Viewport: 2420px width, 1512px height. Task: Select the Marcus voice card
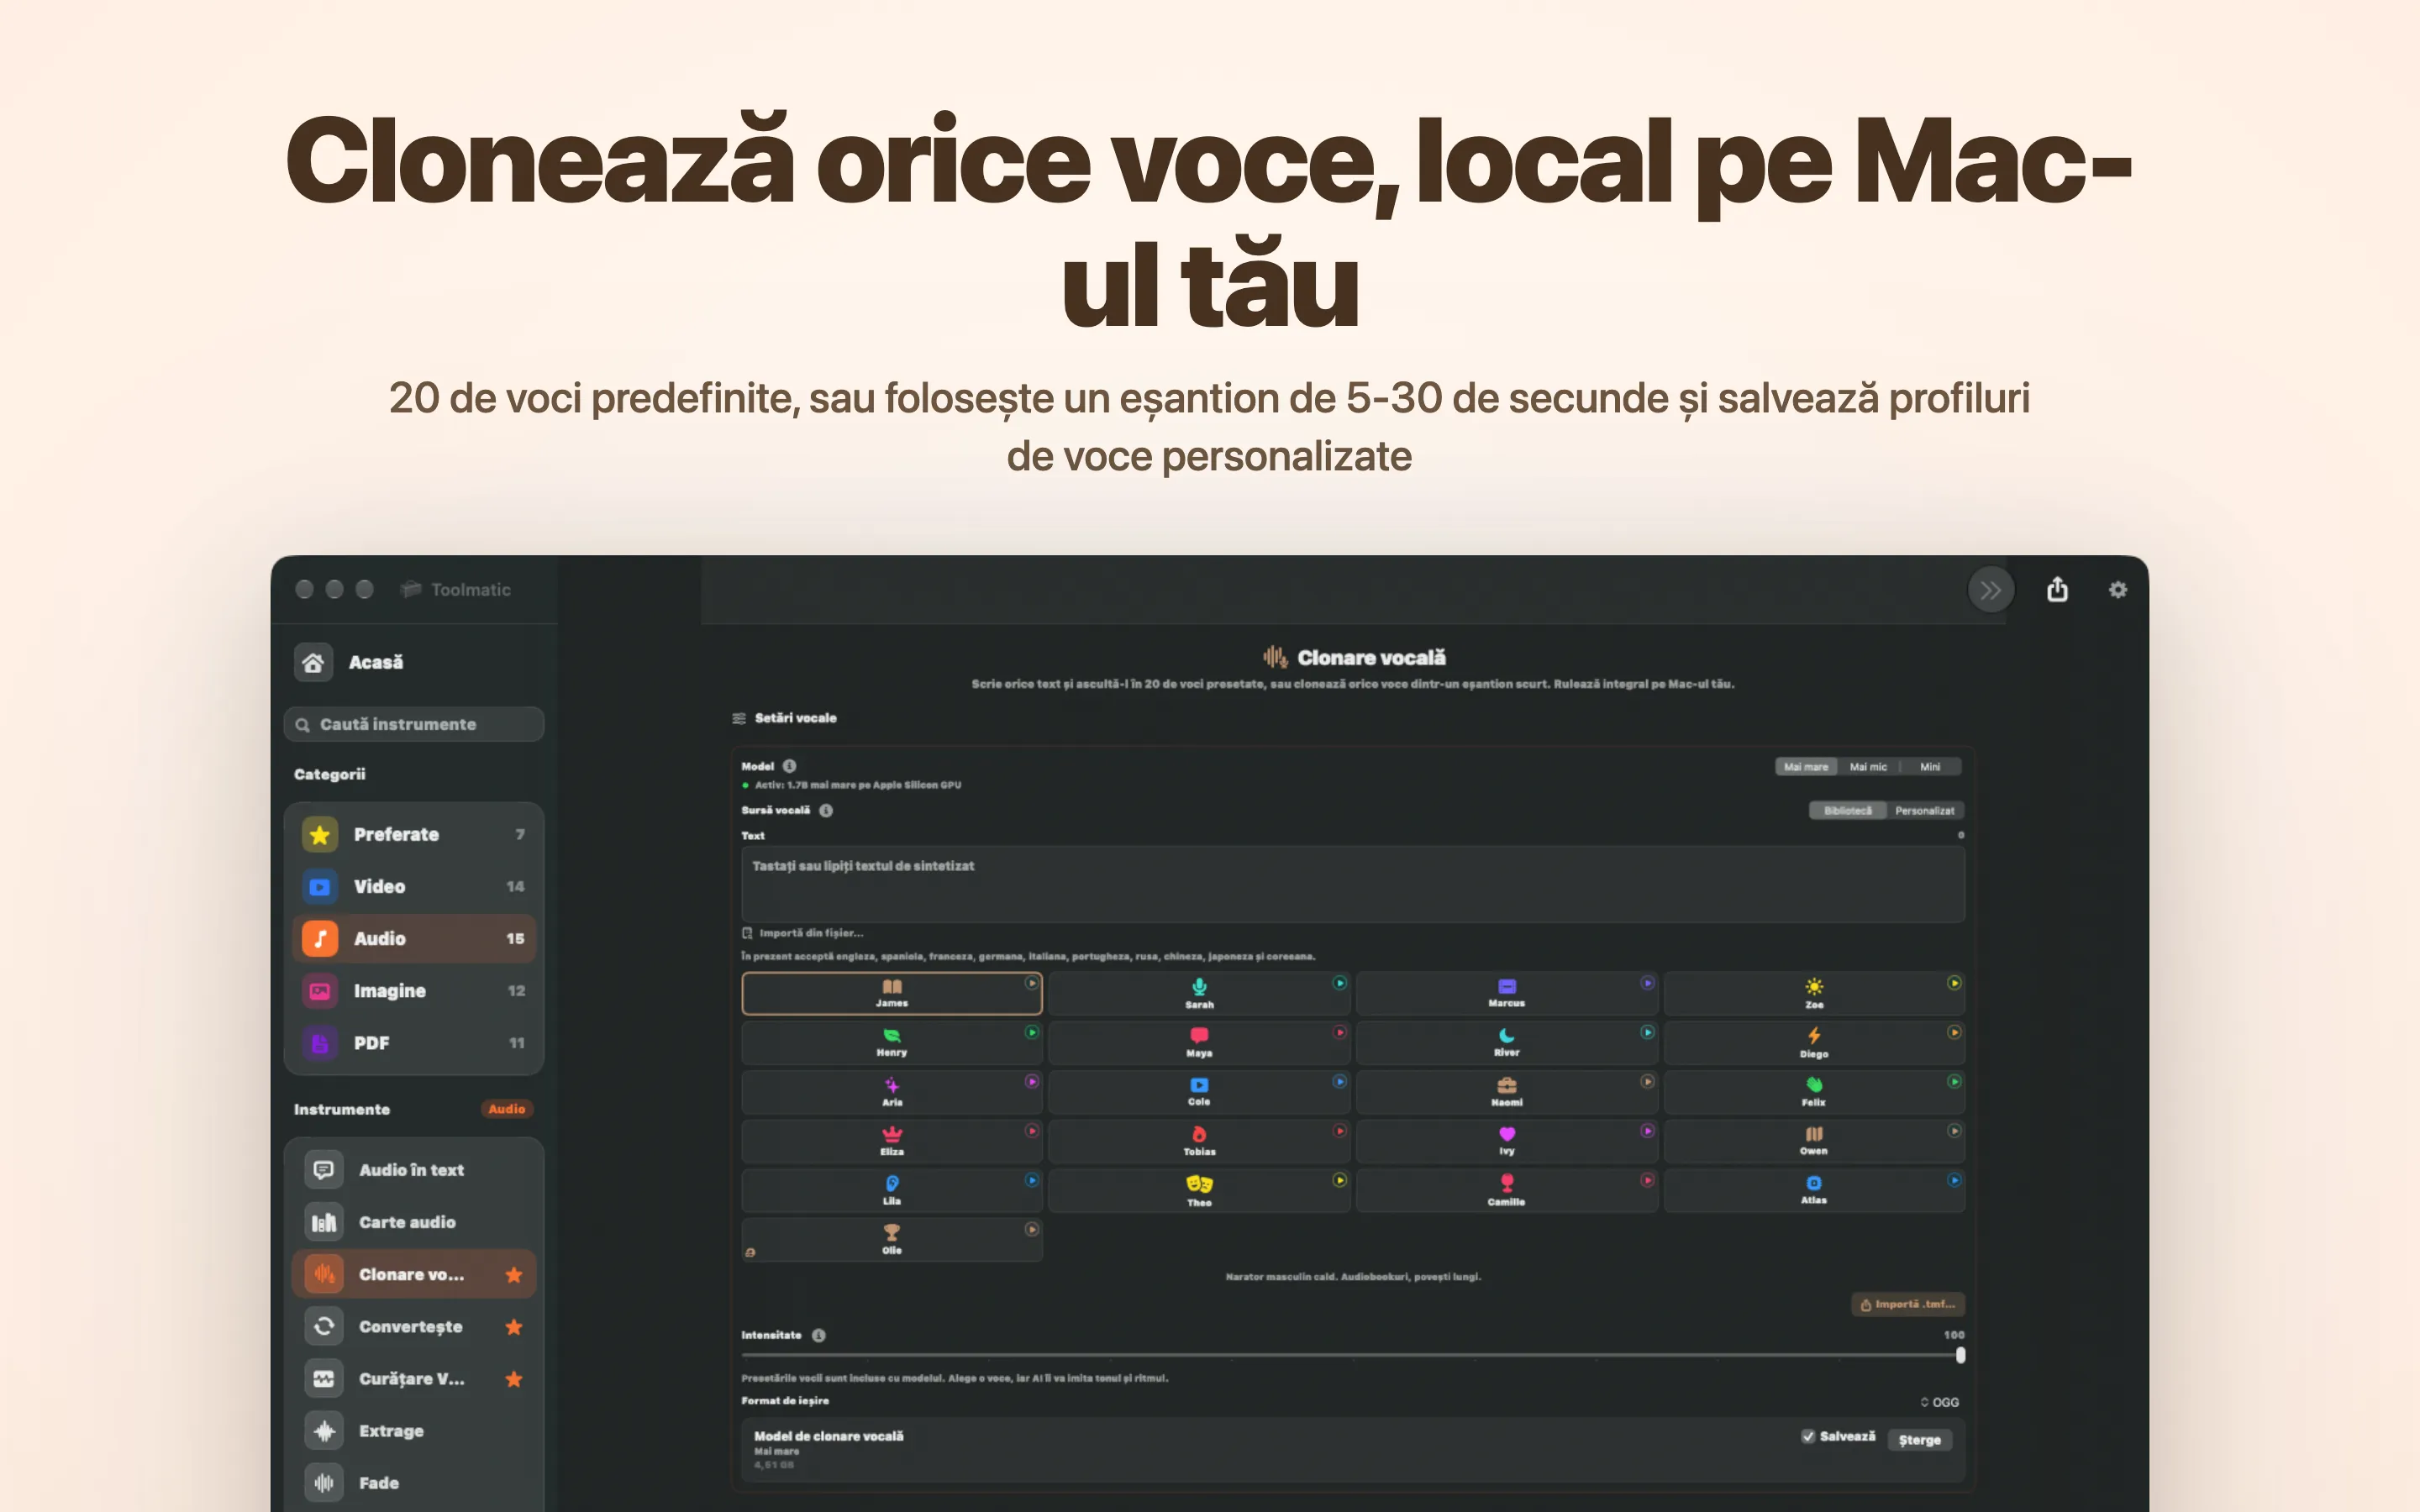1506,993
